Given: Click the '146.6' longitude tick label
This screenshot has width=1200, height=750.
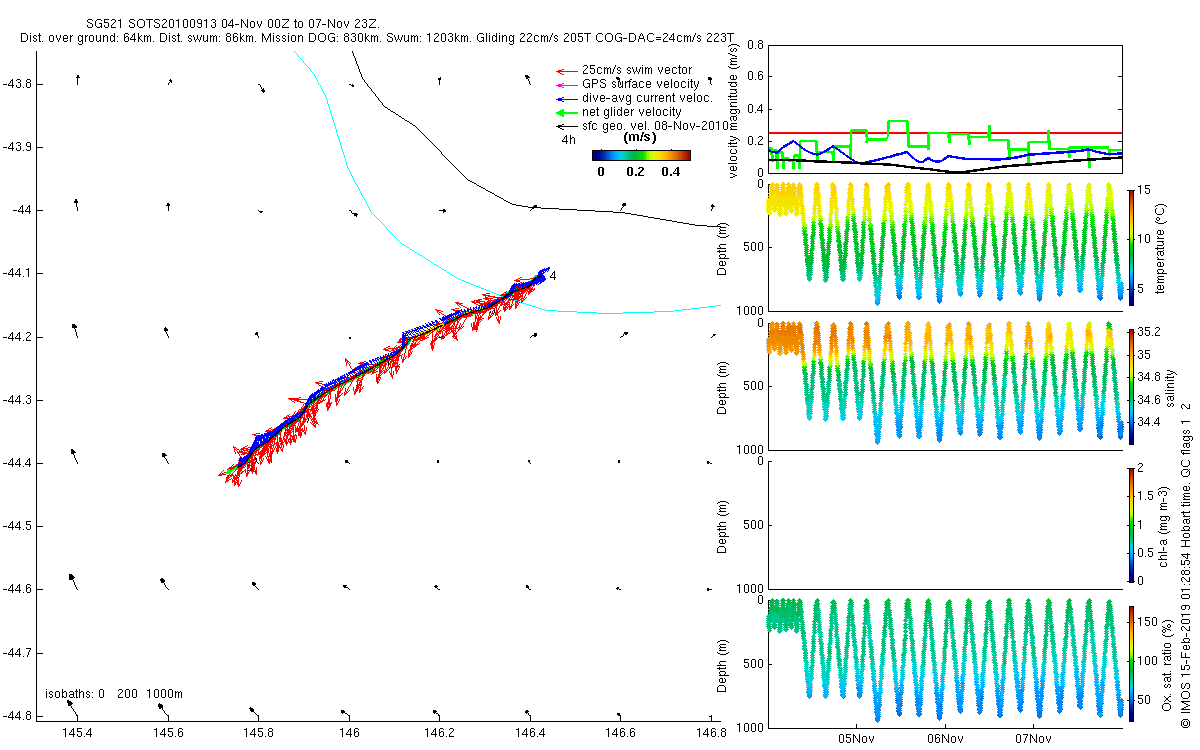Looking at the screenshot, I should [x=620, y=734].
